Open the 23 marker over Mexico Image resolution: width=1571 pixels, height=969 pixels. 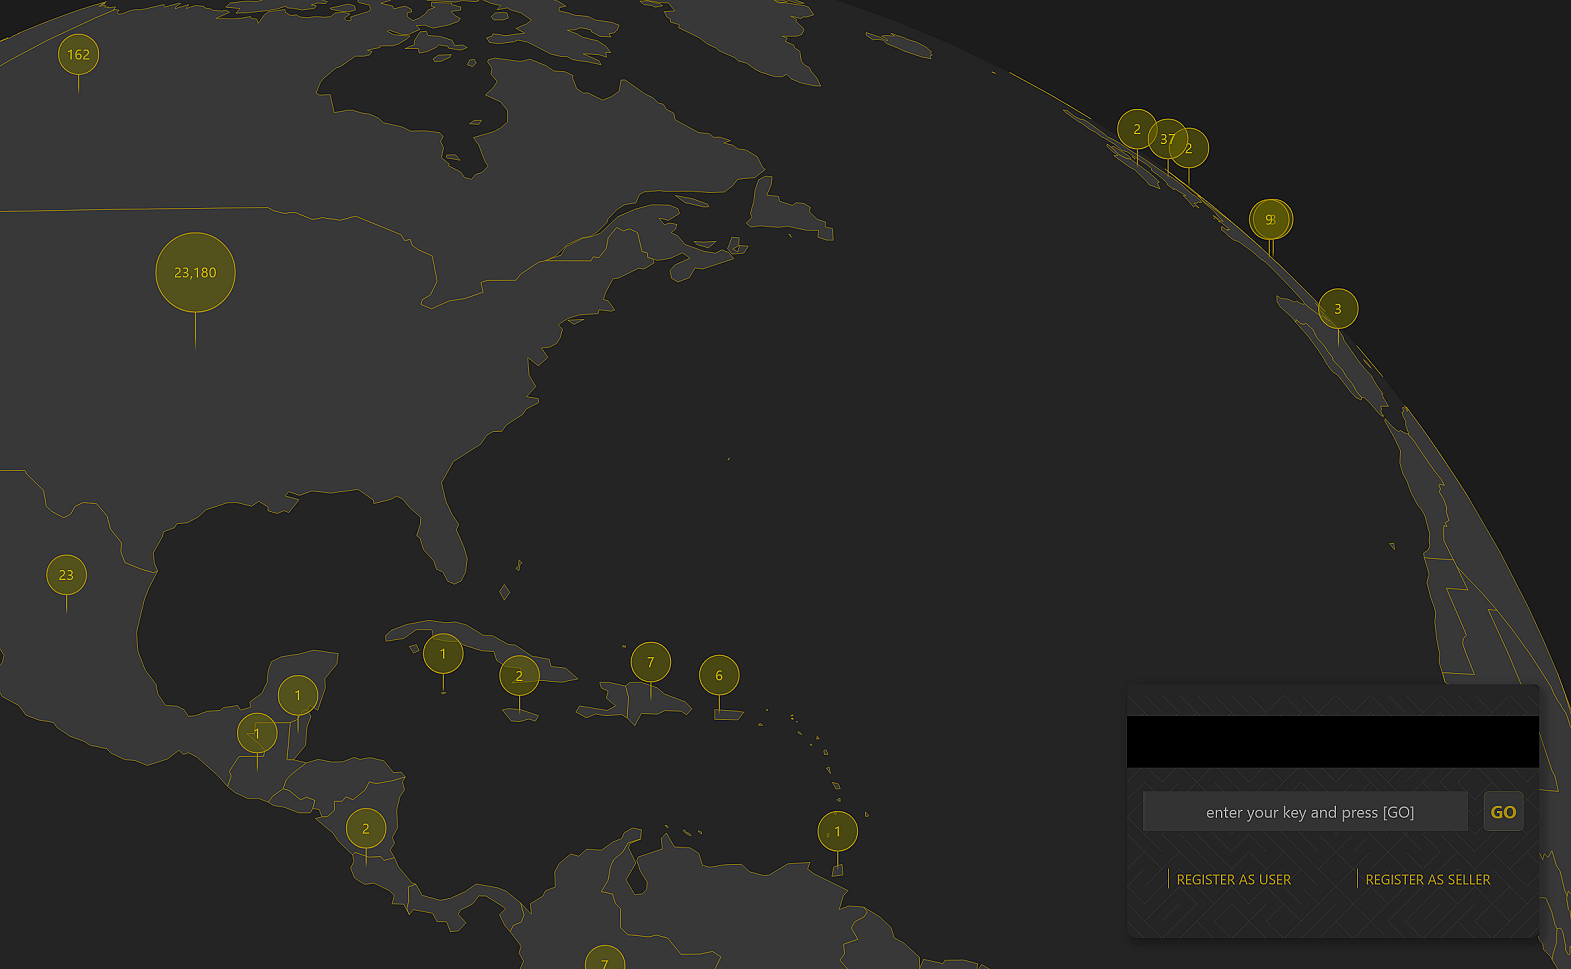[x=66, y=575]
